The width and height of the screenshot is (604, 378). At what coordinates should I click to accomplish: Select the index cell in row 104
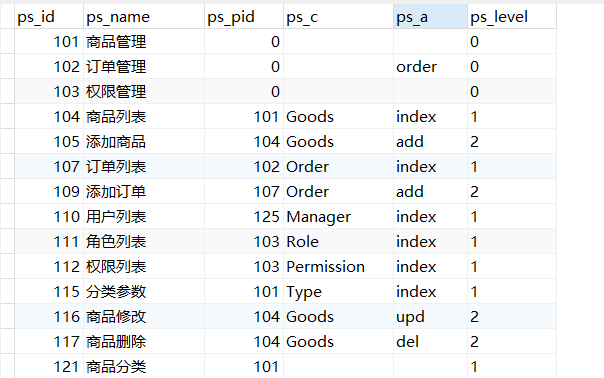[430, 117]
